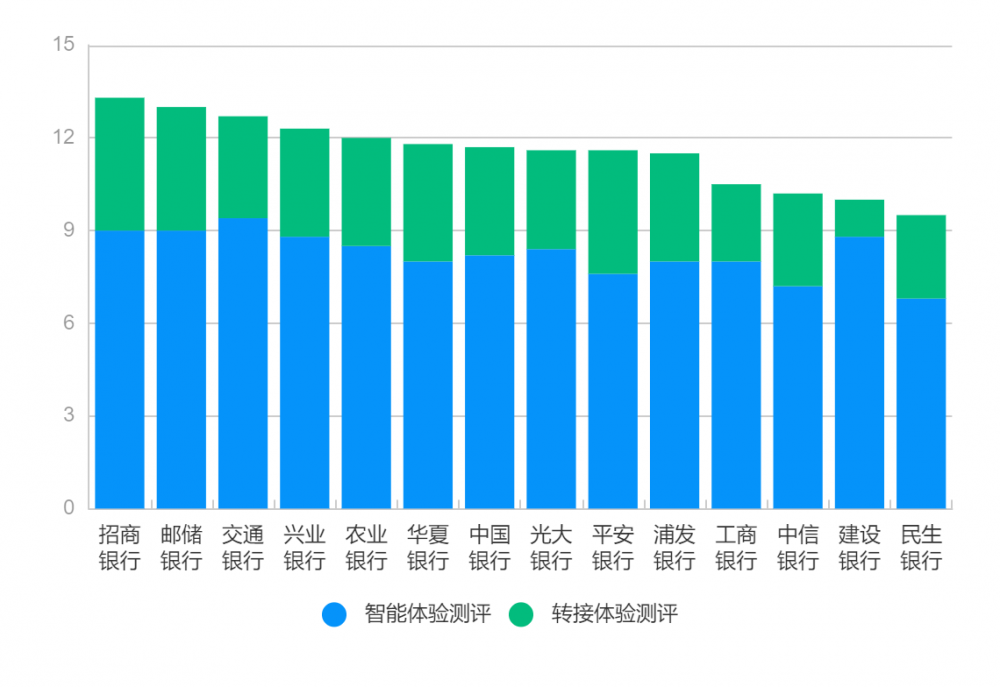The width and height of the screenshot is (1000, 687).
Task: Select the 9 tick label on y-axis
Action: [69, 230]
